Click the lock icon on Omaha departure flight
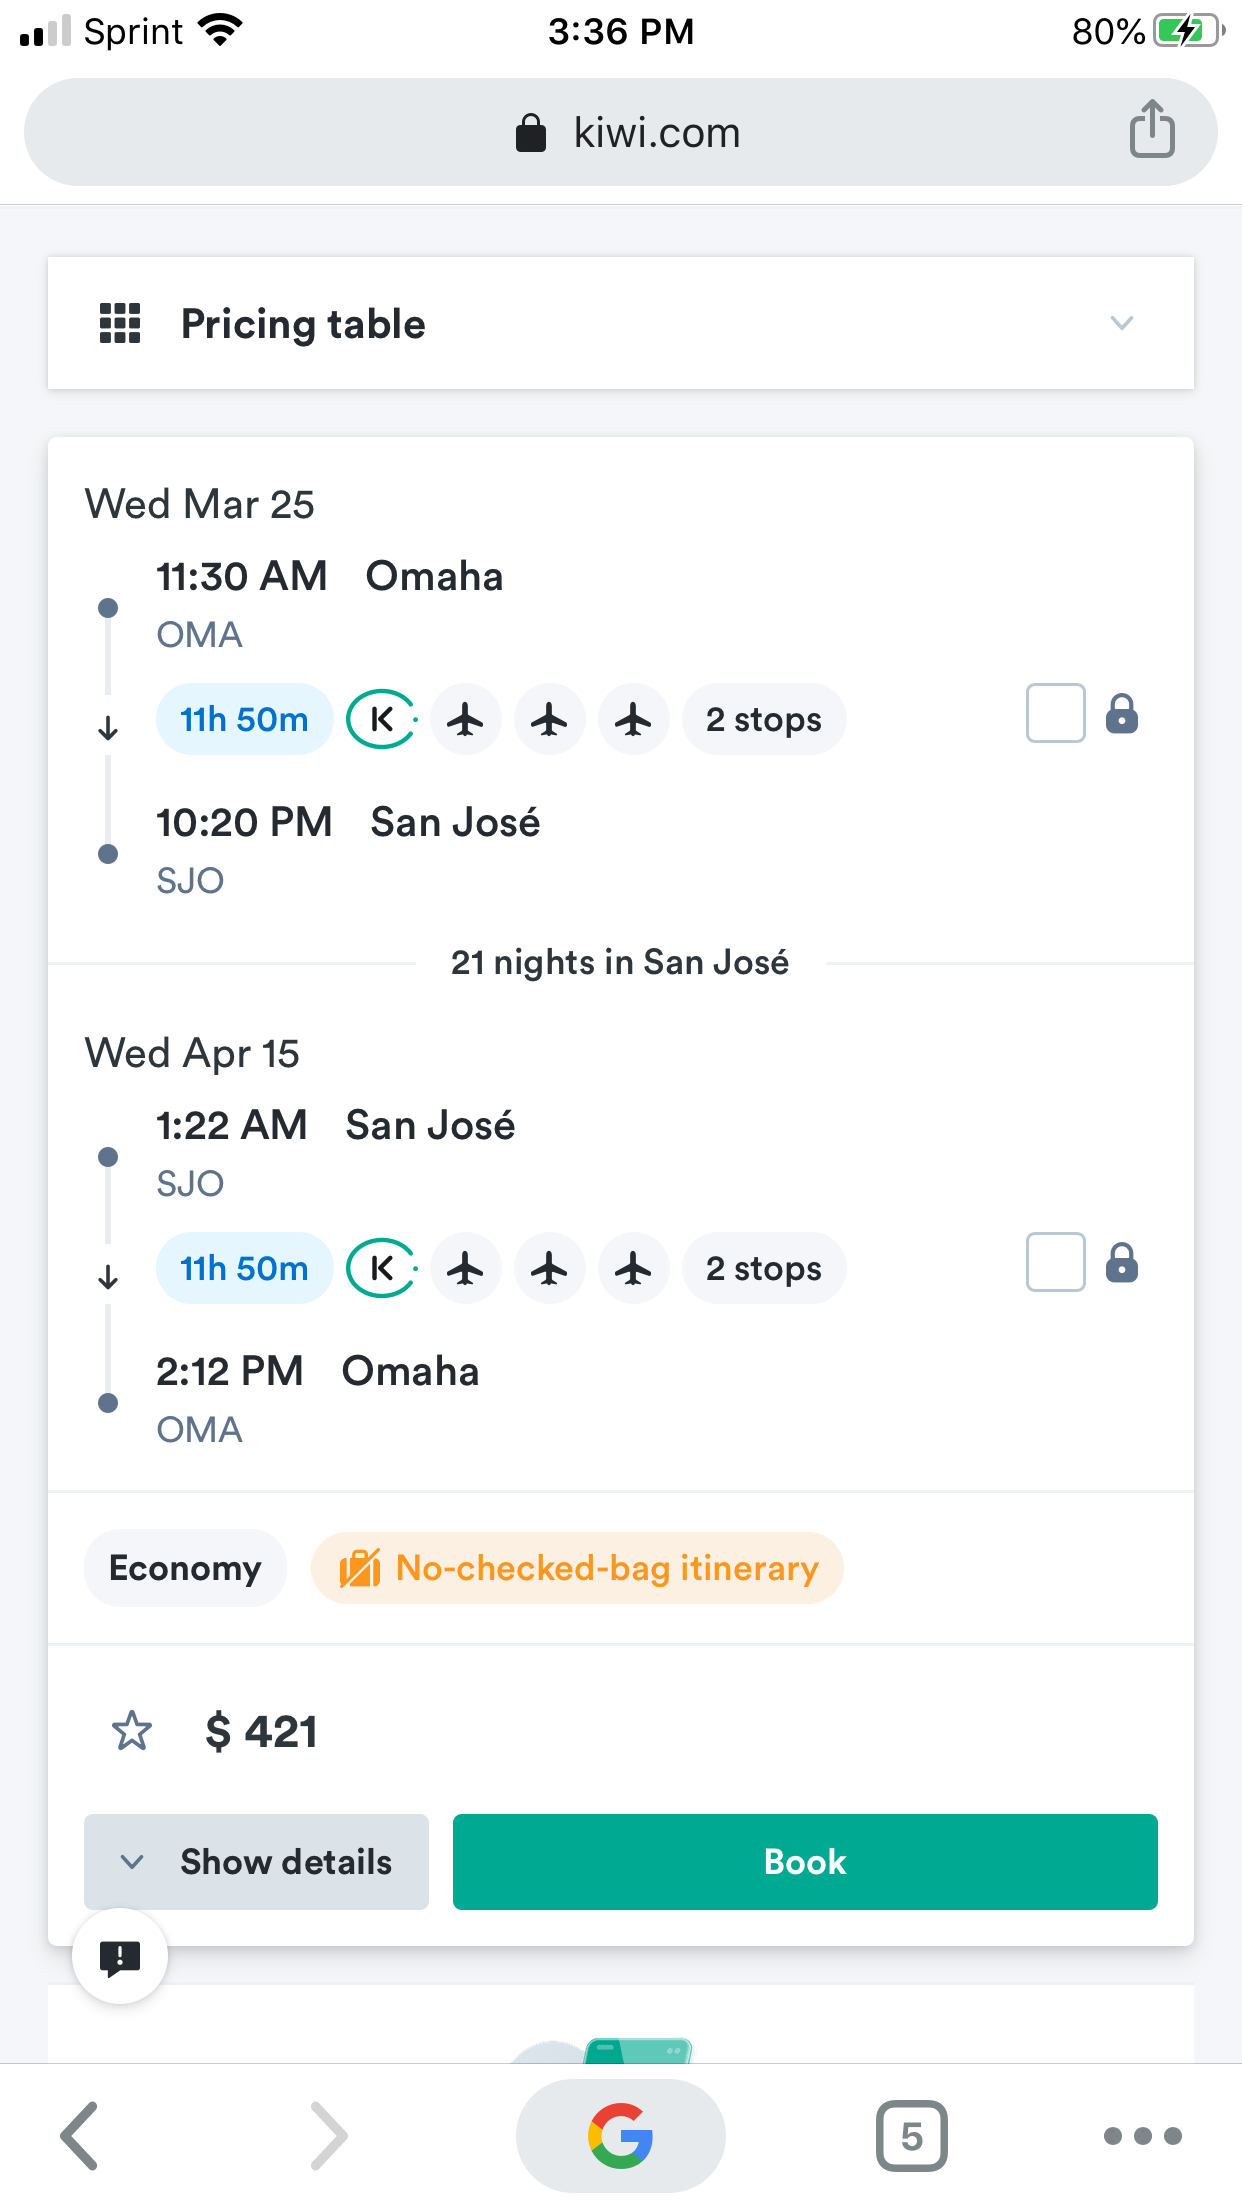The image size is (1242, 2208). [1122, 714]
